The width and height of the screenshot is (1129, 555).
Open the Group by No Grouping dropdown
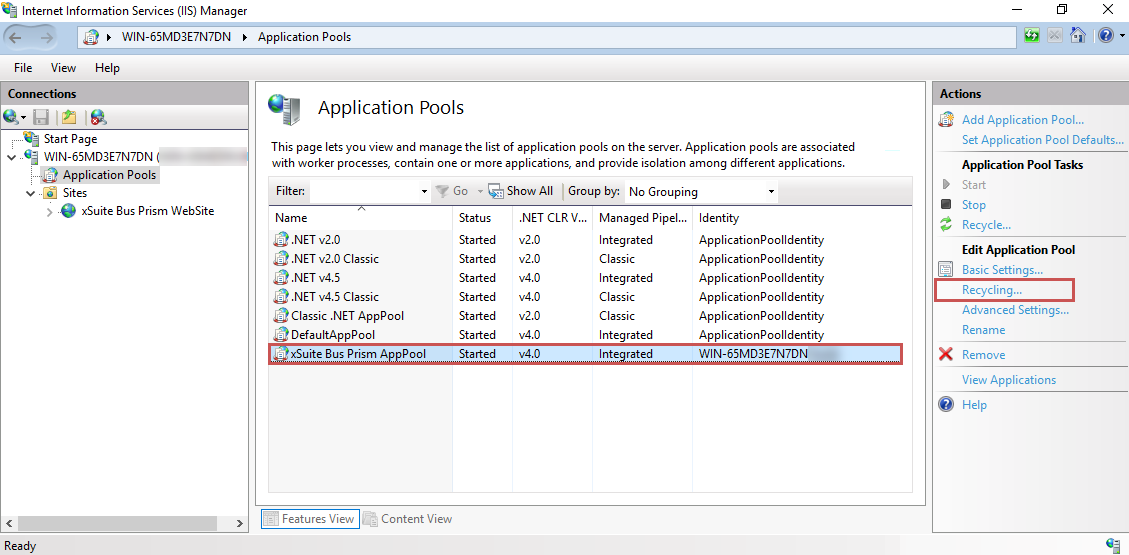(x=701, y=191)
